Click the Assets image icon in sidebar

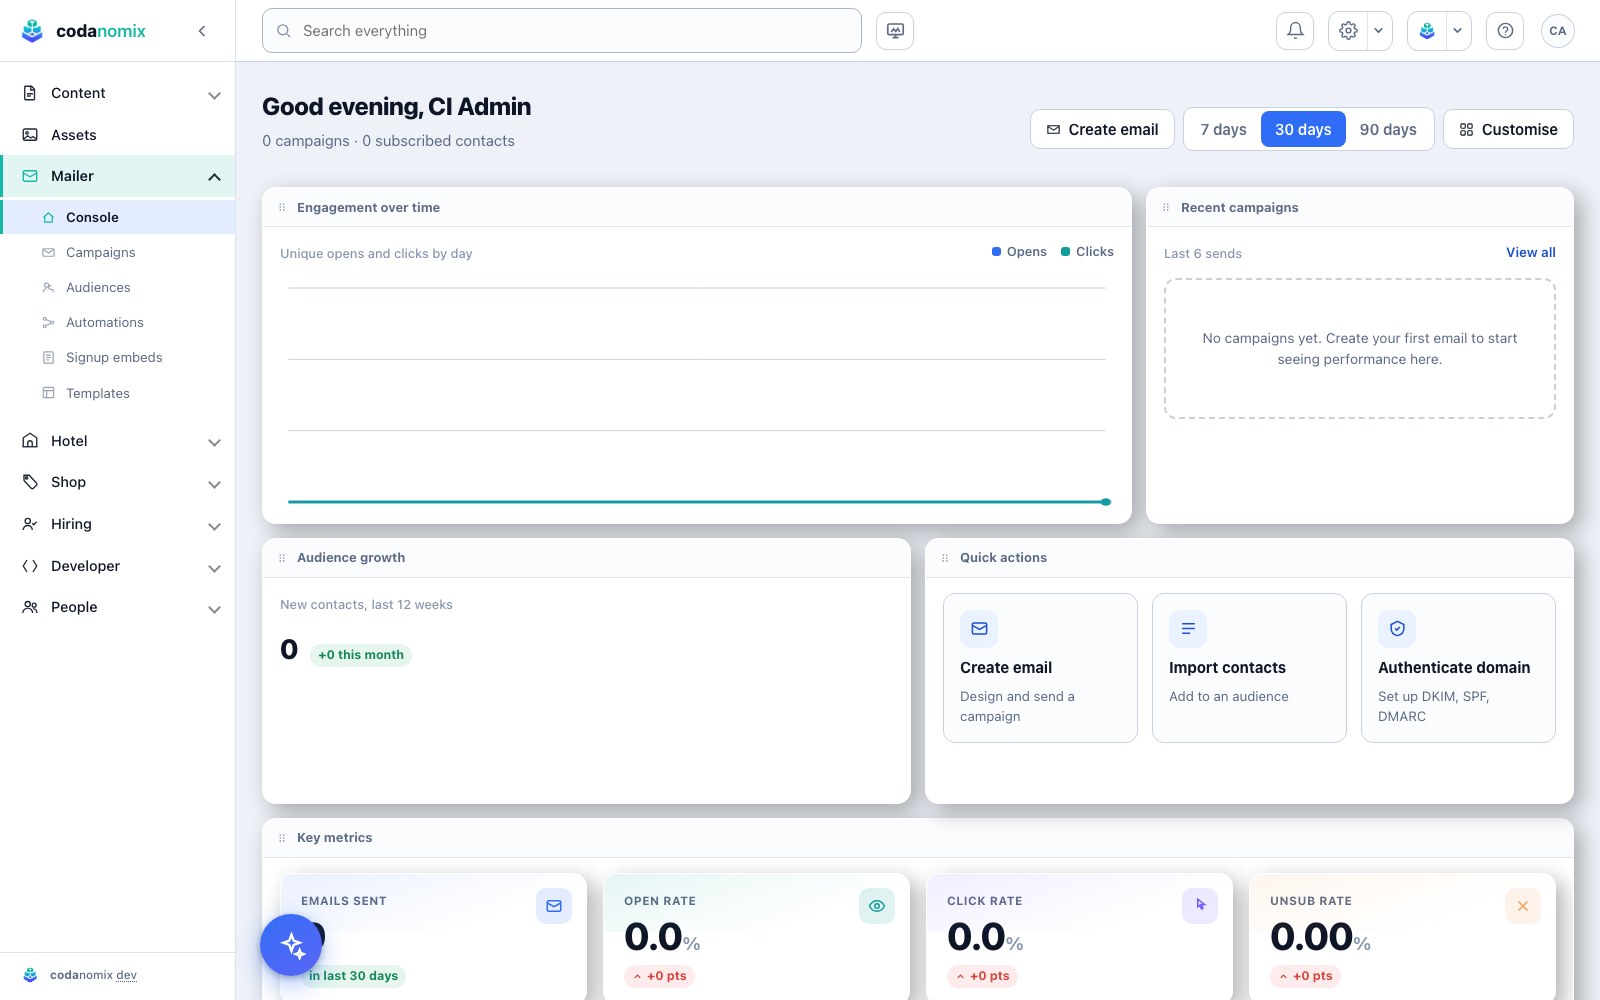coord(30,135)
